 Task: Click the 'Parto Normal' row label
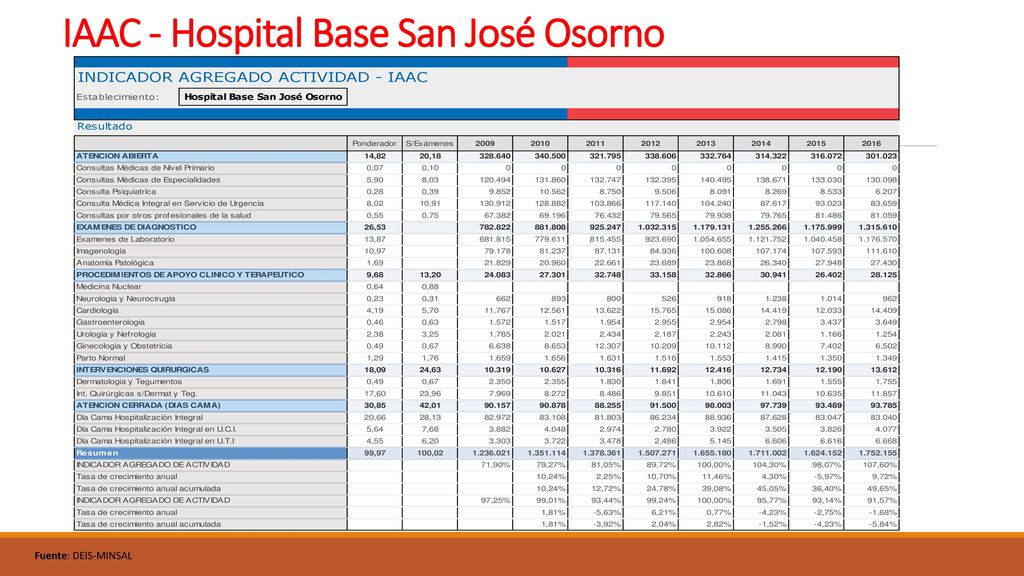(101, 358)
